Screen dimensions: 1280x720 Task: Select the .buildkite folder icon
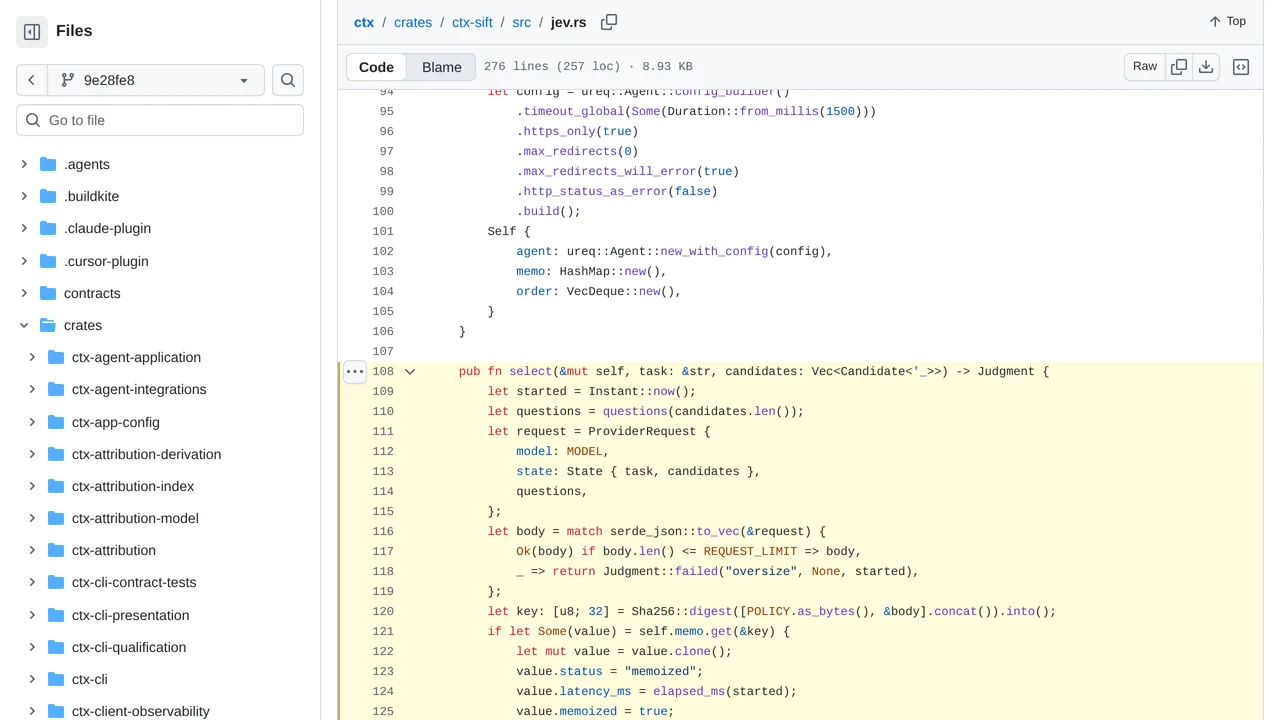coord(48,196)
